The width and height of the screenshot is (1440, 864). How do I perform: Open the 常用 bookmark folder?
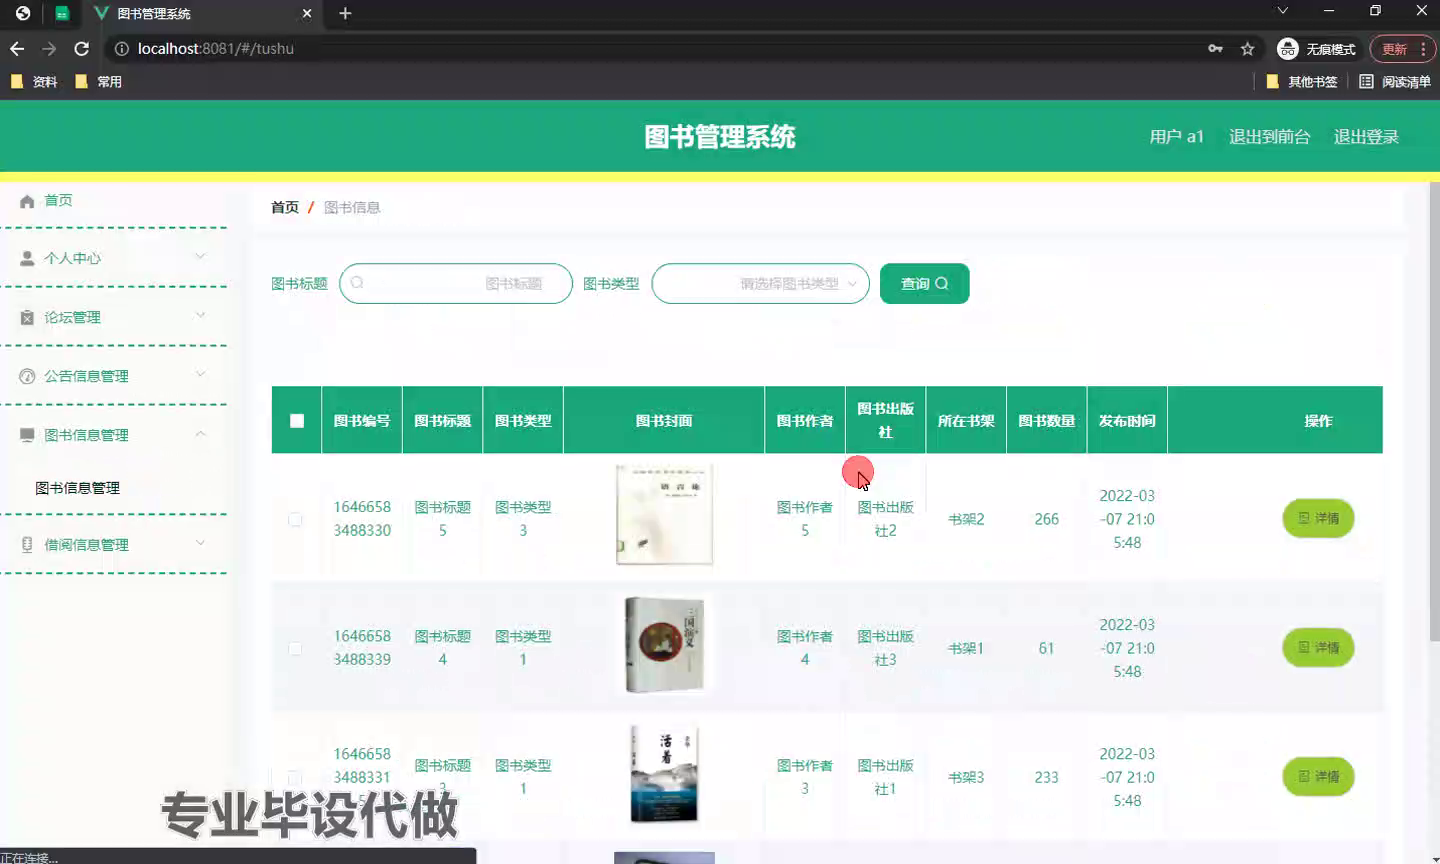pyautogui.click(x=98, y=82)
